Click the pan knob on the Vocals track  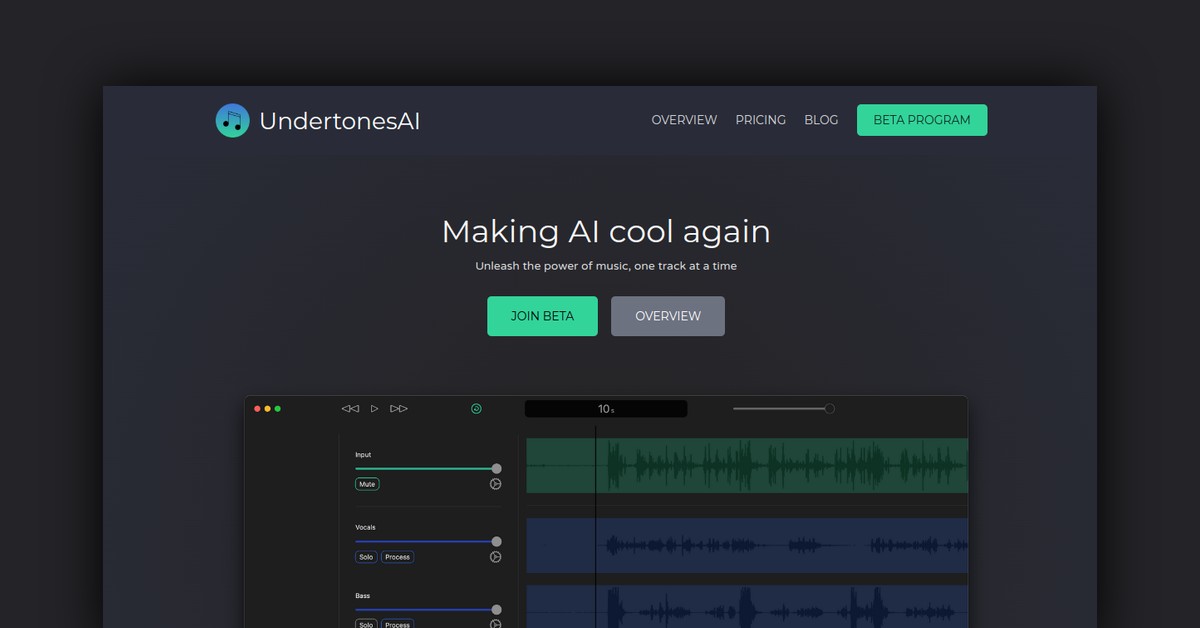tap(495, 557)
